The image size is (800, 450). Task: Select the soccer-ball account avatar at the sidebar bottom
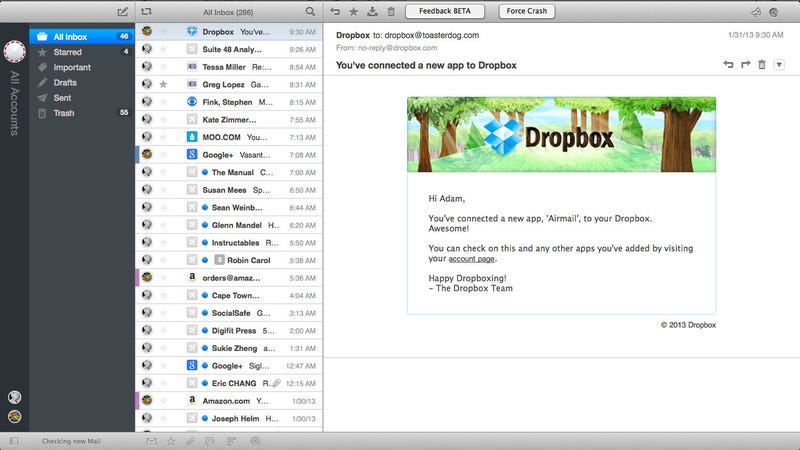14,397
